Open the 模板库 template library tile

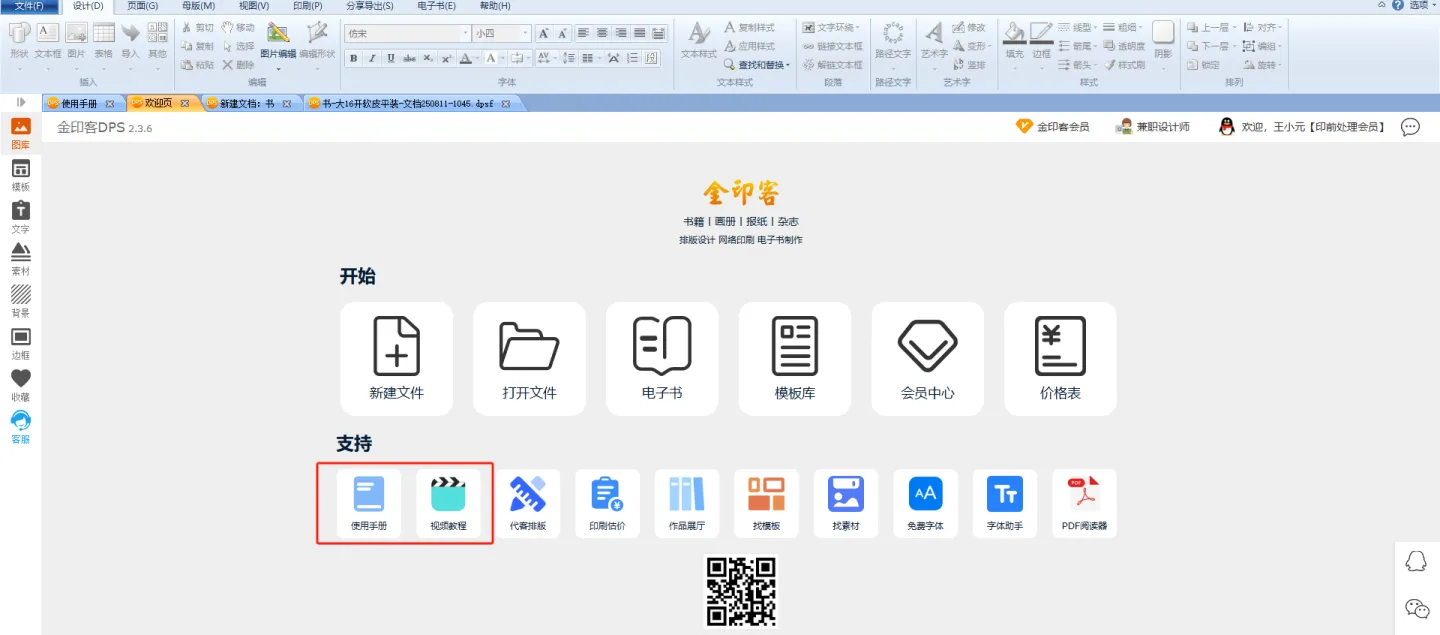[x=794, y=358]
